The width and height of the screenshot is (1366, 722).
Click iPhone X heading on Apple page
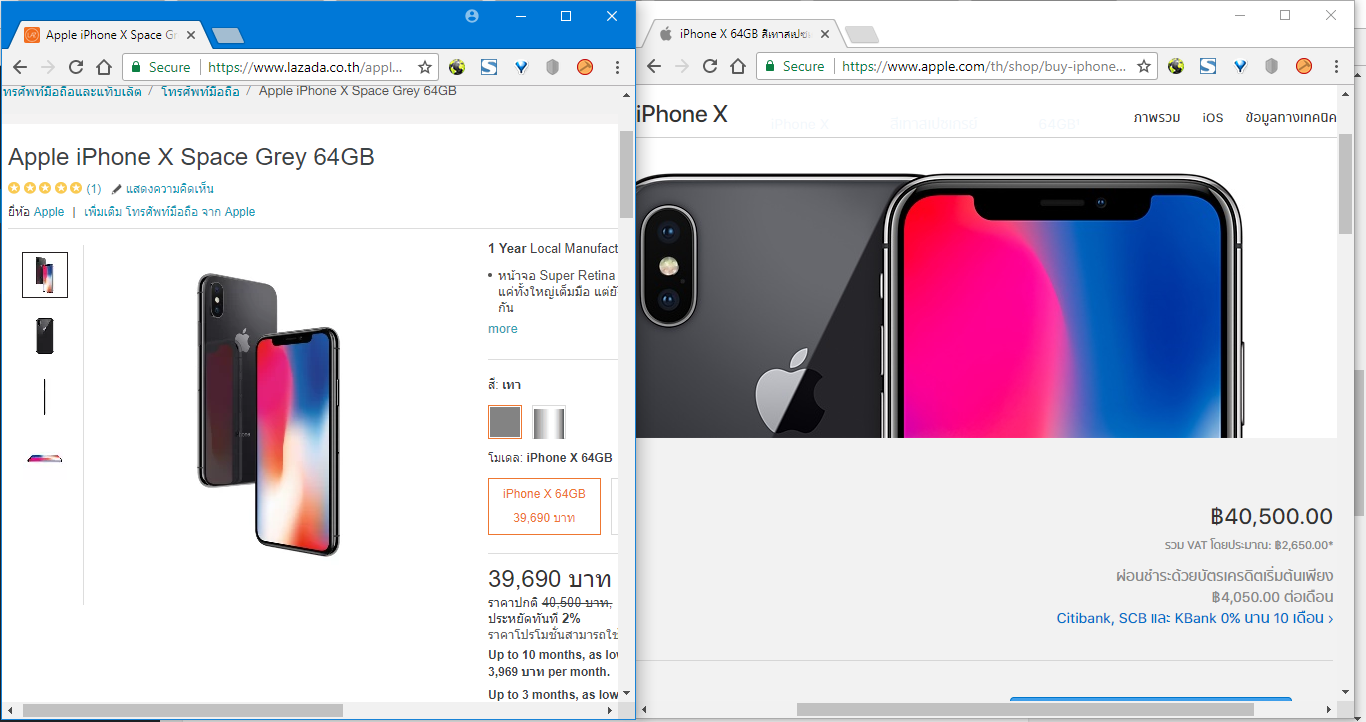[x=682, y=115]
